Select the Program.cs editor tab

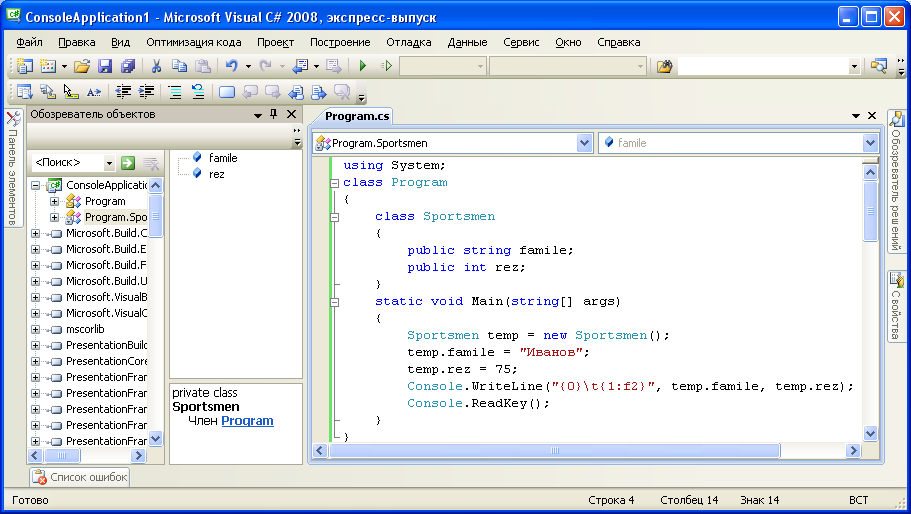pos(356,116)
